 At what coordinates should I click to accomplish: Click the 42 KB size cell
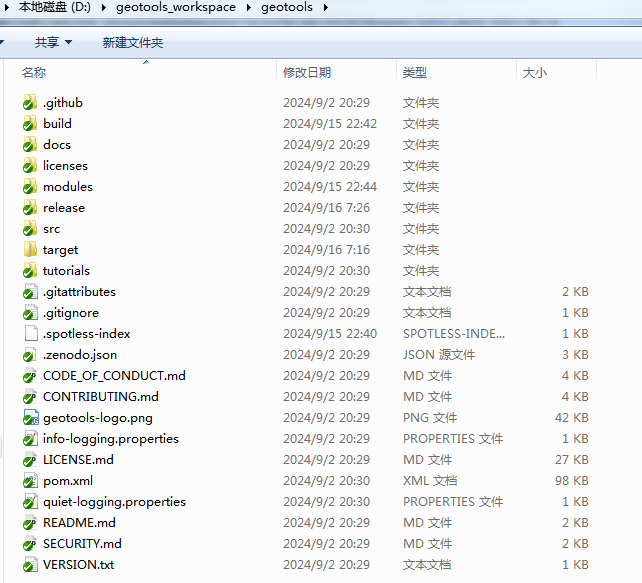[x=572, y=418]
